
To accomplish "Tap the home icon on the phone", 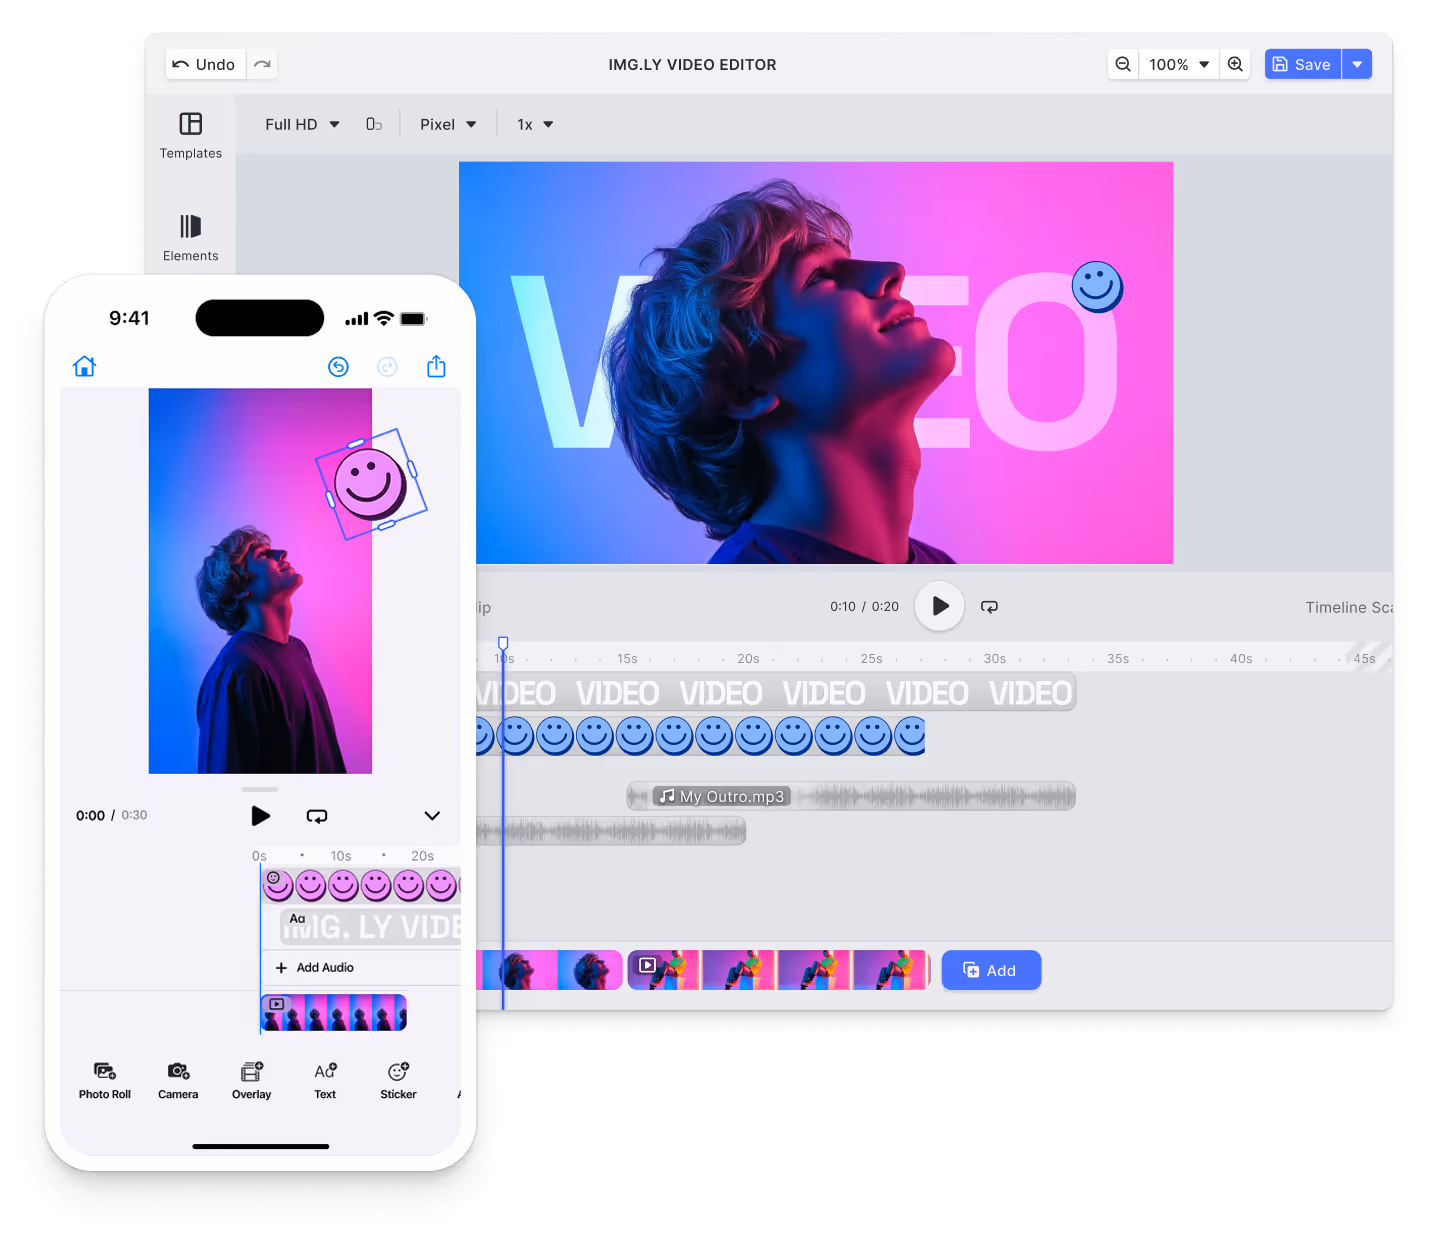I will point(85,366).
